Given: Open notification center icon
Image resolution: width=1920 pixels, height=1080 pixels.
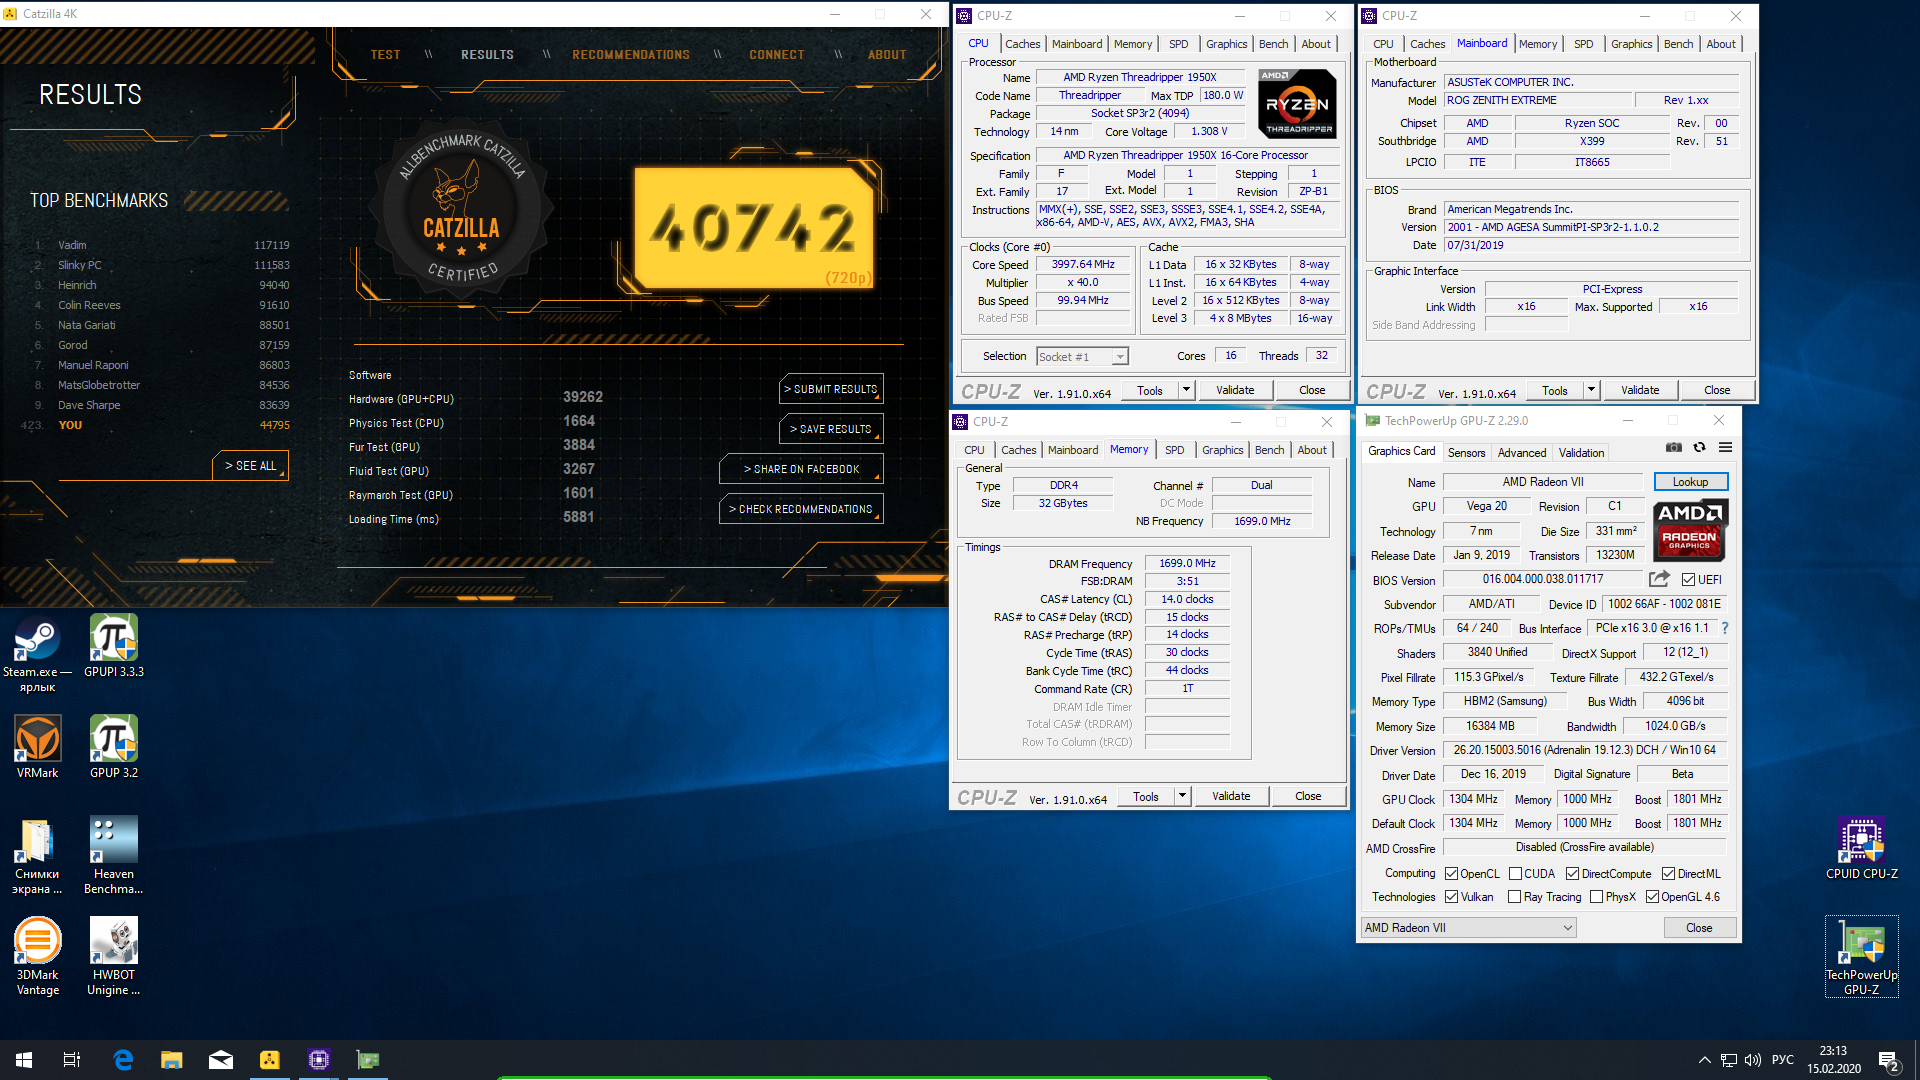Looking at the screenshot, I should click(1889, 1060).
